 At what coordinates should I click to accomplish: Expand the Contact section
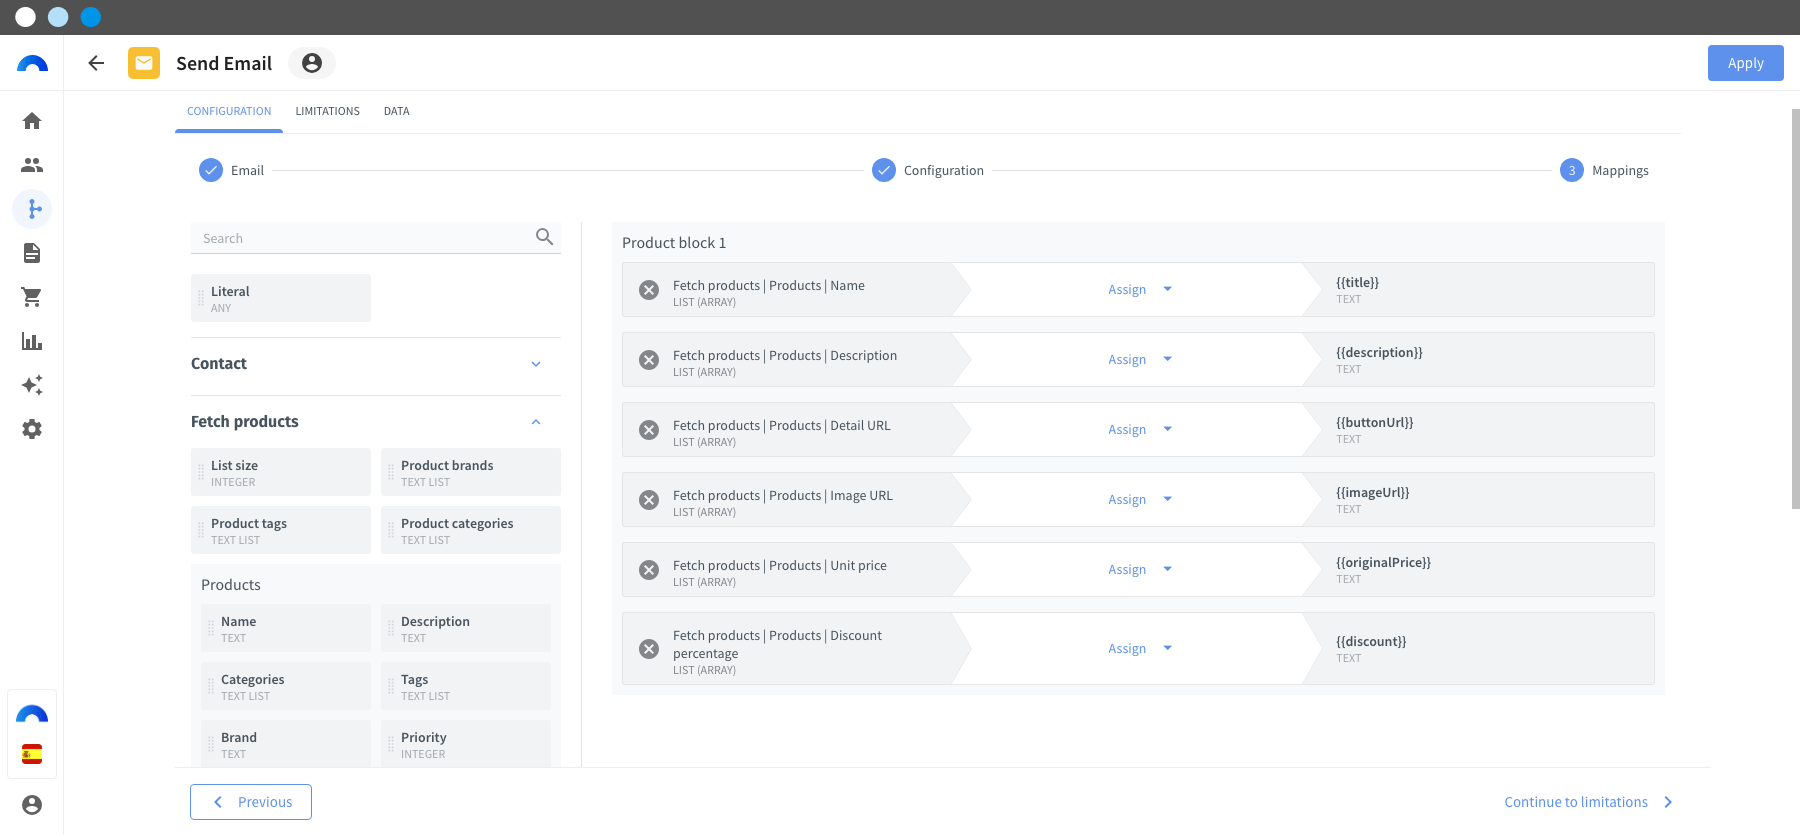536,364
